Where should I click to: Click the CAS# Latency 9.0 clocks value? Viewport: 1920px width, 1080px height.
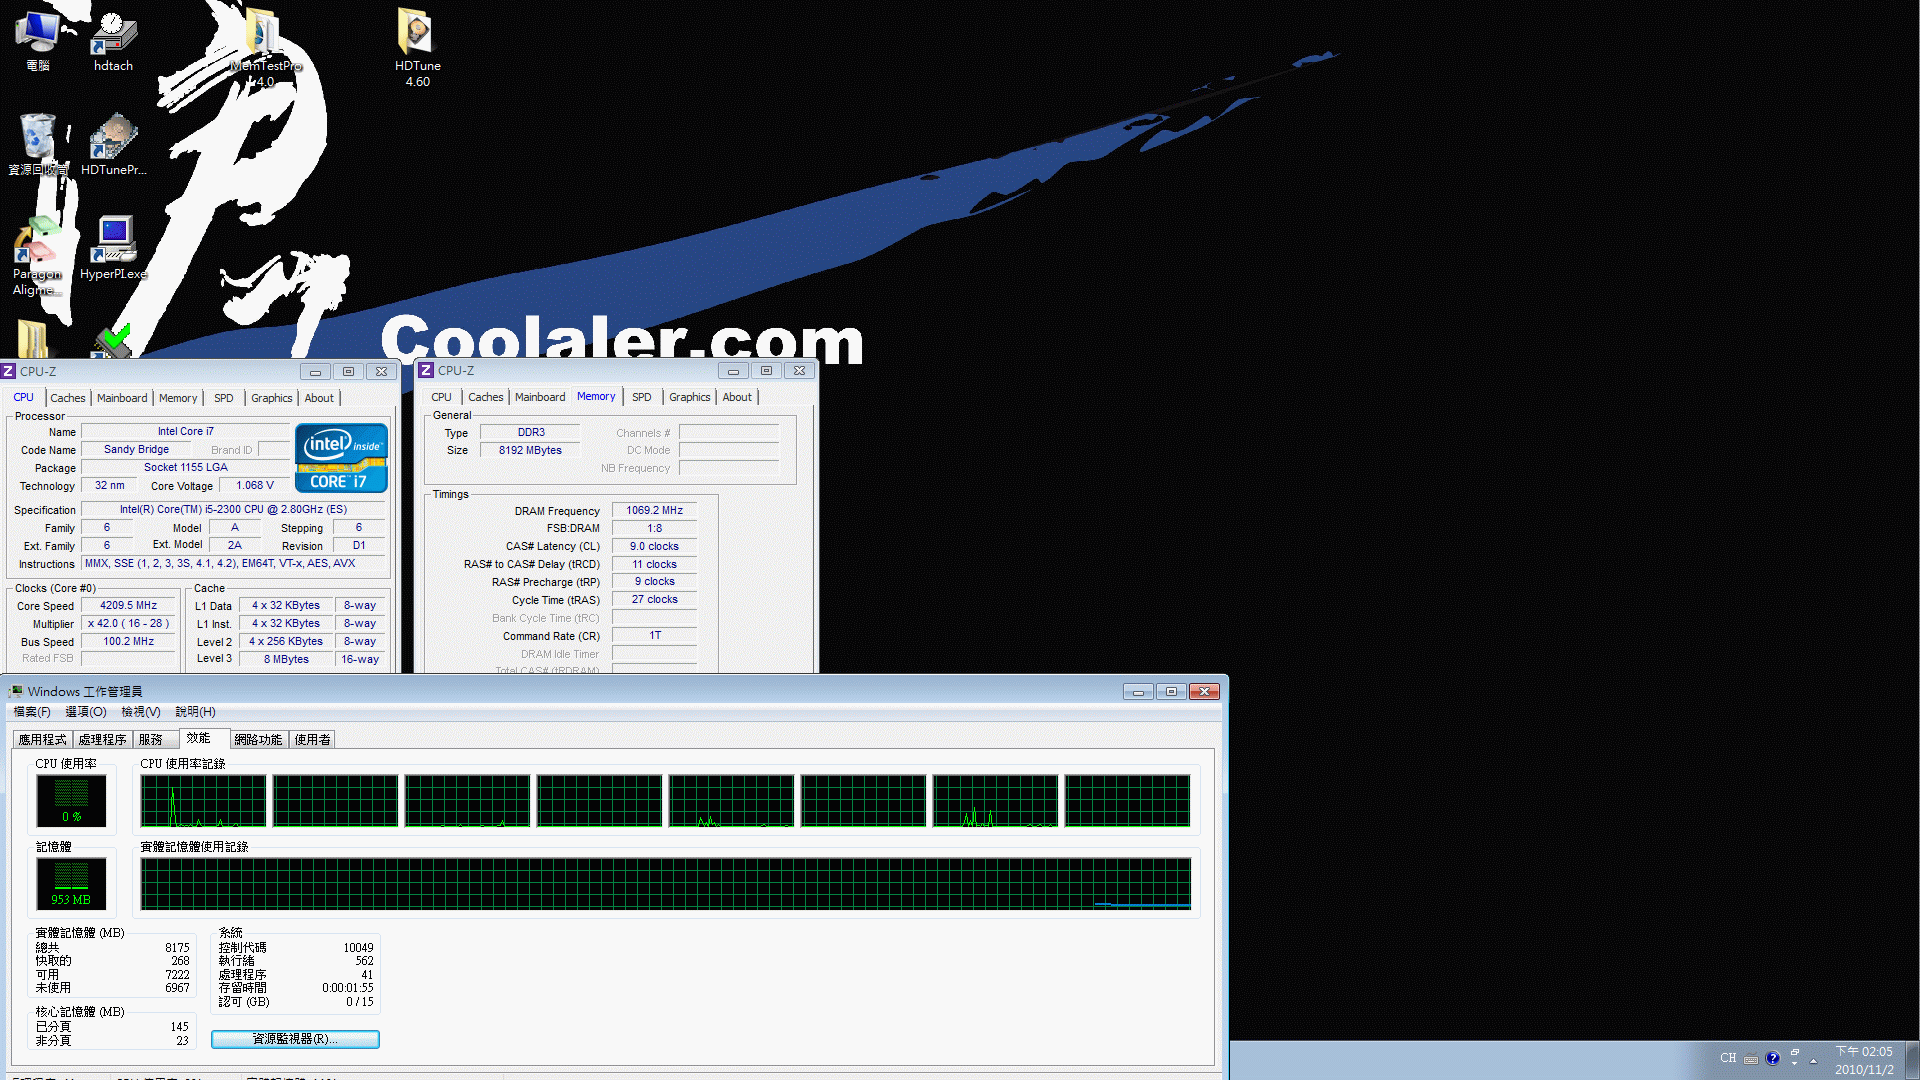(654, 546)
